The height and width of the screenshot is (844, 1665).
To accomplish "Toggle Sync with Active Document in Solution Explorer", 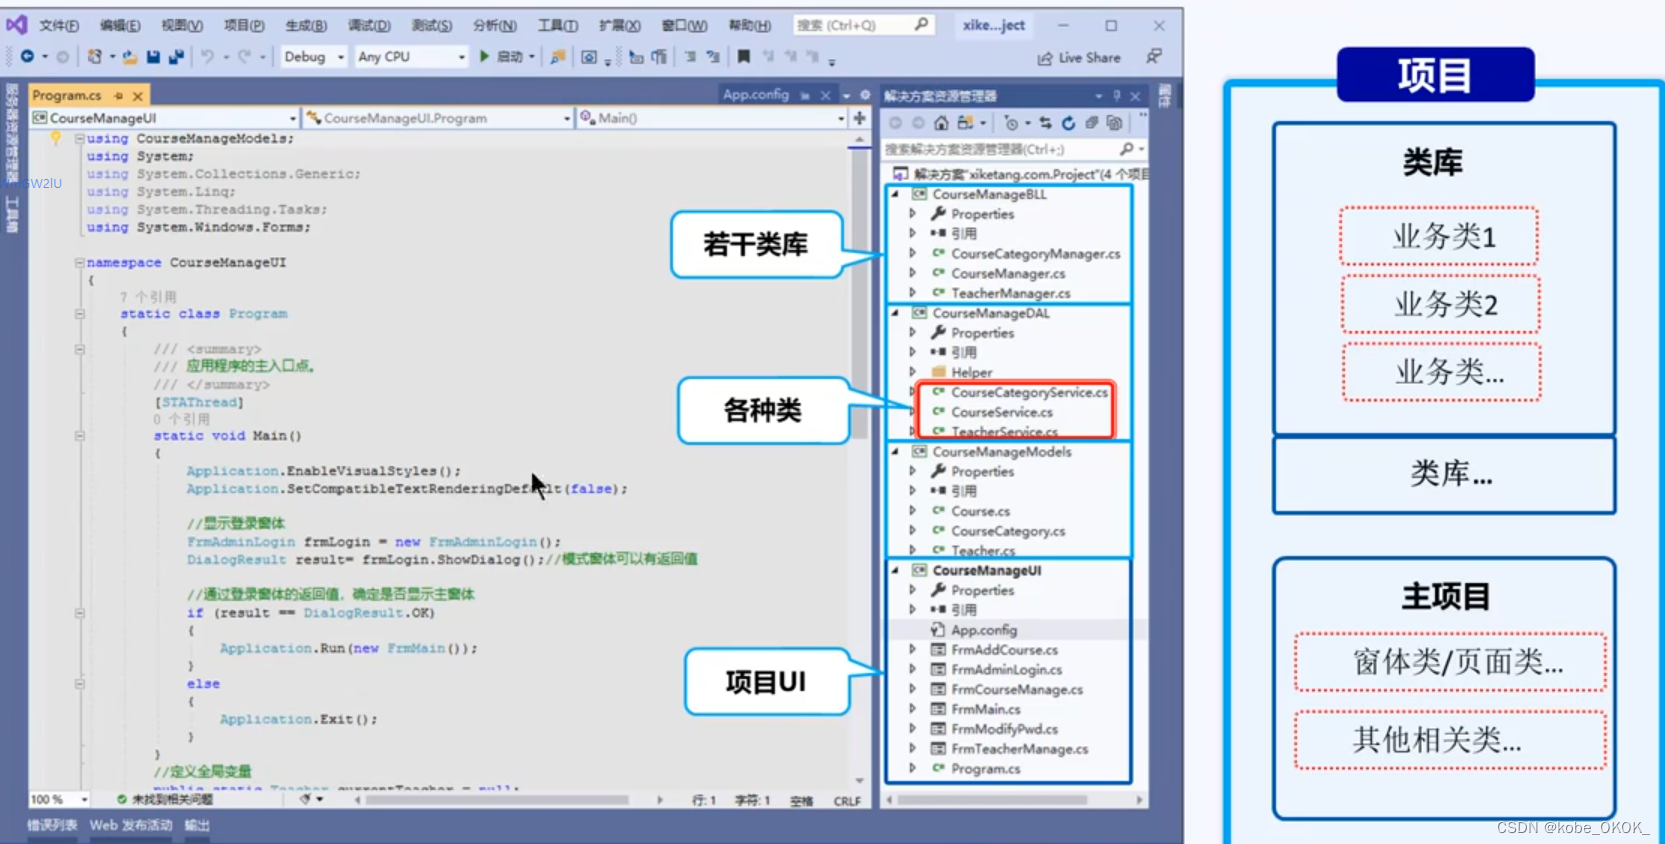I will pyautogui.click(x=1045, y=123).
